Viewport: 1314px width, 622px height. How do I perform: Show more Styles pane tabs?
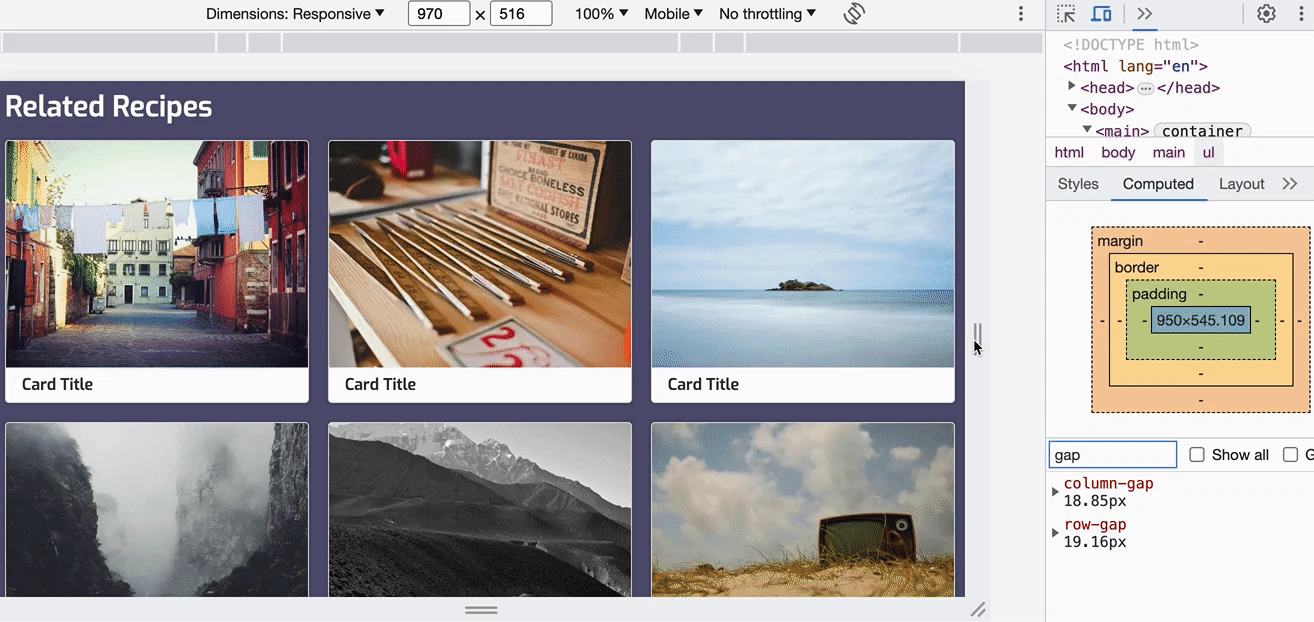click(1290, 184)
